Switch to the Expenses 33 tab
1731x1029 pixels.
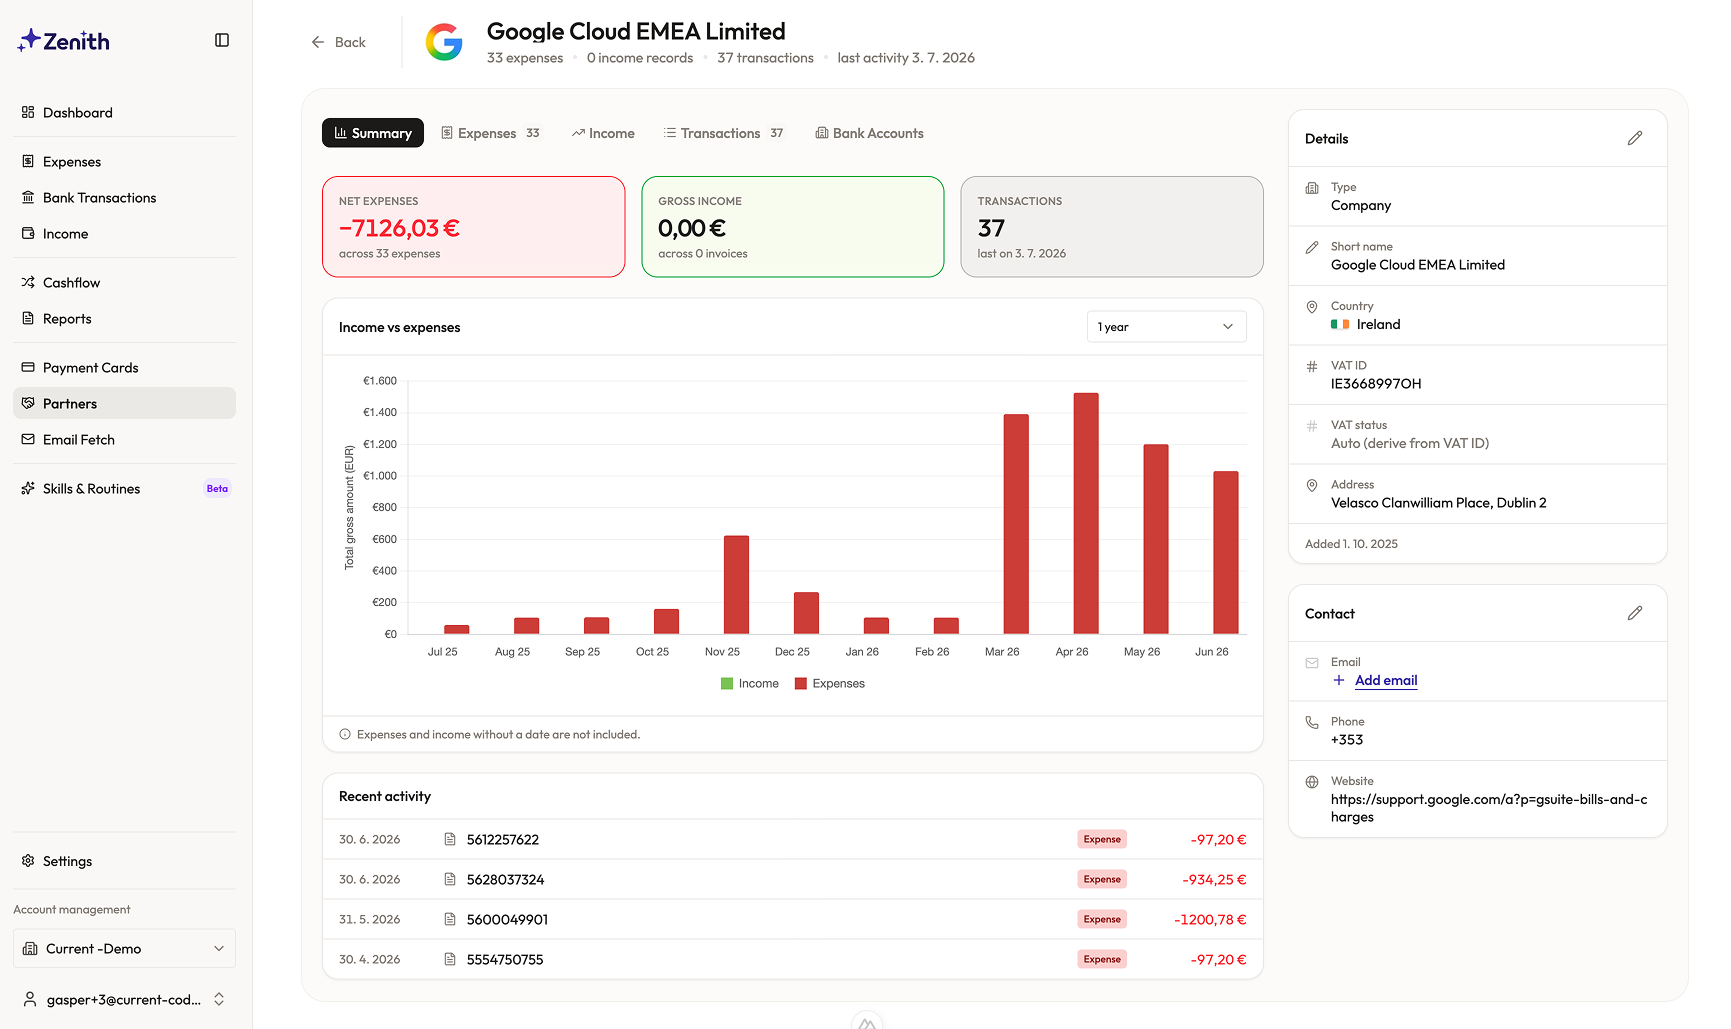pos(491,133)
